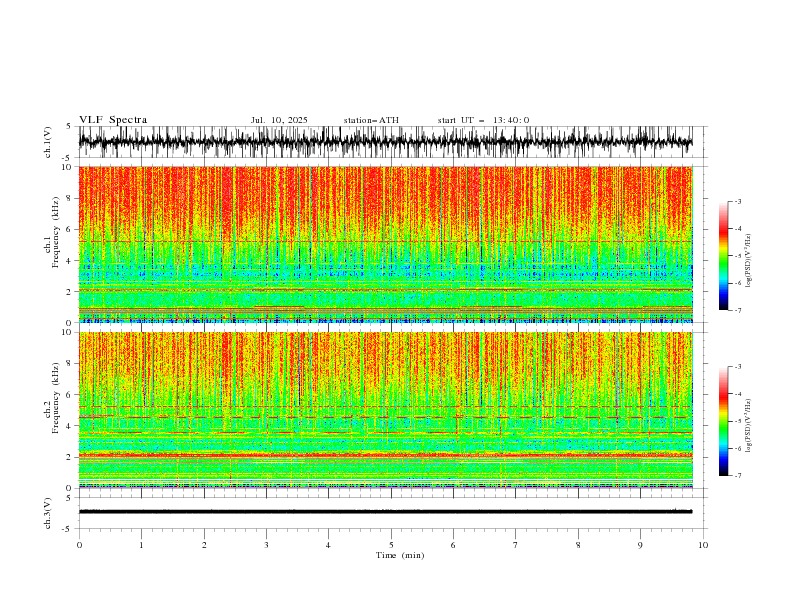This screenshot has height=612, width=792.
Task: Click the "station=ATH" header label
Action: pos(371,120)
